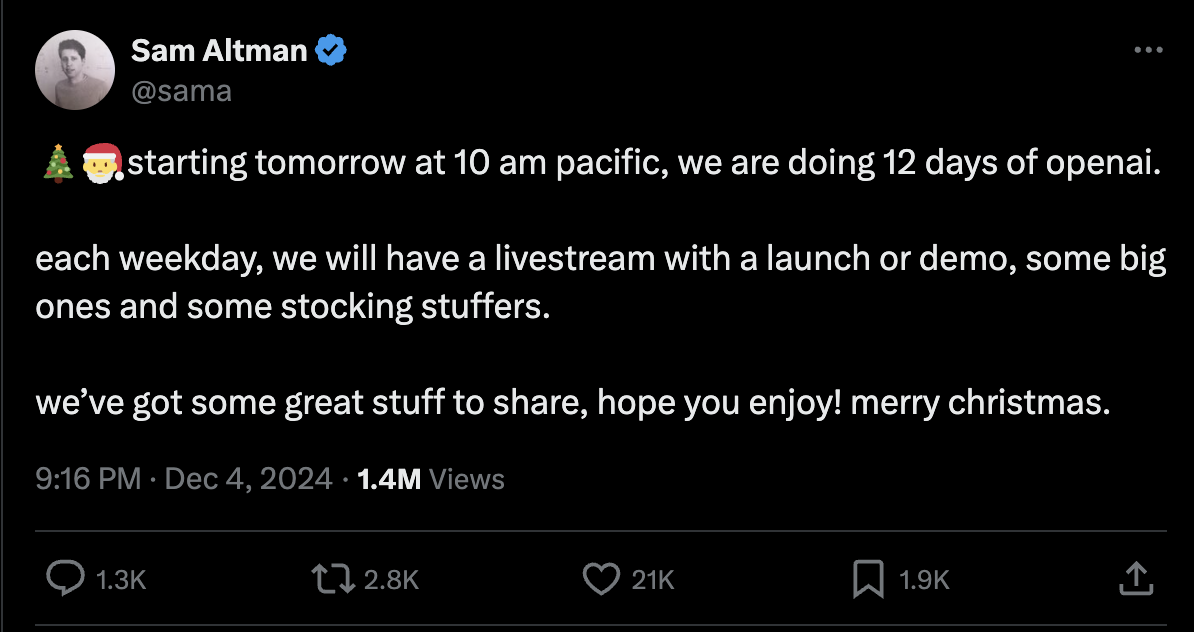This screenshot has width=1194, height=632.
Task: Click the 2.8K reposts count
Action: [x=390, y=579]
